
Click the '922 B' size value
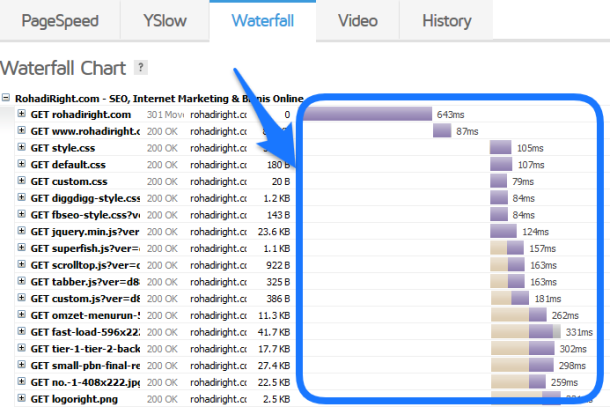278,265
